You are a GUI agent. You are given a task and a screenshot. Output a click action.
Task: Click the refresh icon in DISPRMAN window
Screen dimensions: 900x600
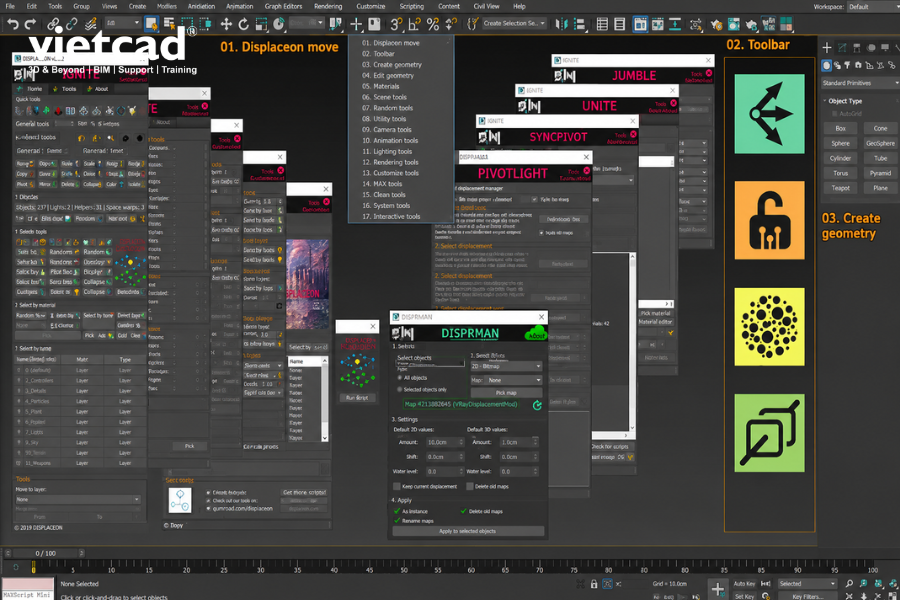point(537,405)
